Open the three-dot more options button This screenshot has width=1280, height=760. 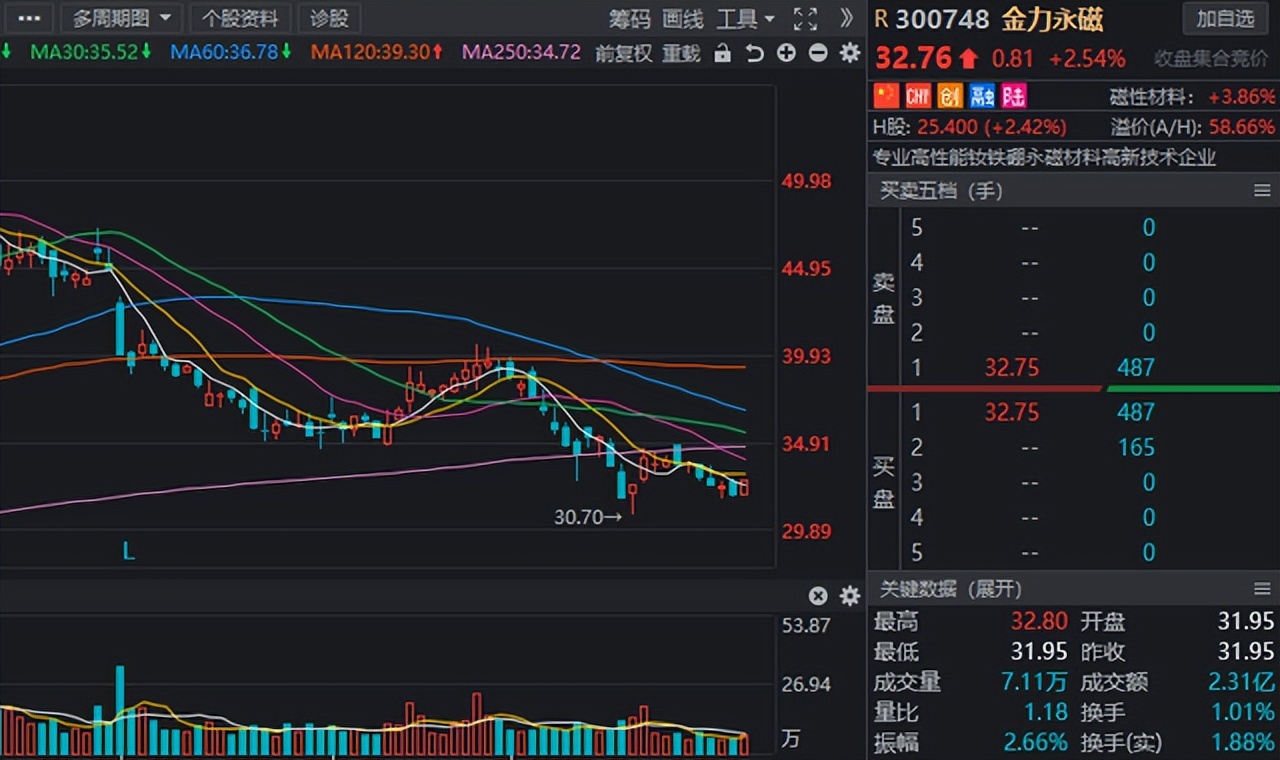(x=29, y=18)
